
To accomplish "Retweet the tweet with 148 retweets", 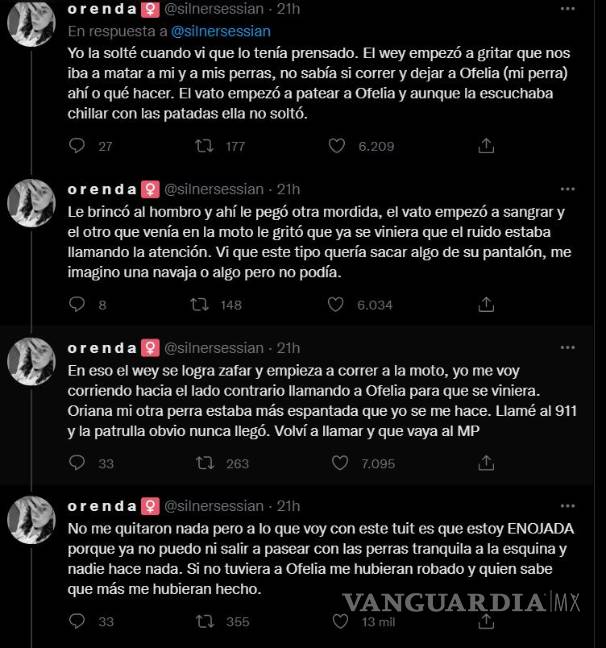I will (x=199, y=305).
